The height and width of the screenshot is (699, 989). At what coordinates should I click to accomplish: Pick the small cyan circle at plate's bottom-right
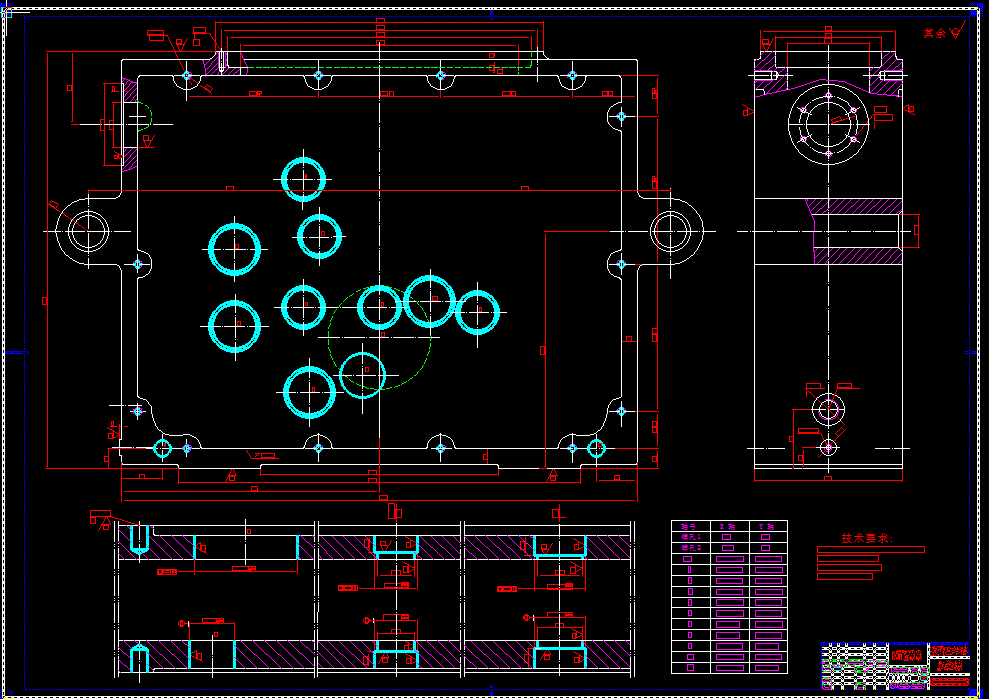coord(596,448)
